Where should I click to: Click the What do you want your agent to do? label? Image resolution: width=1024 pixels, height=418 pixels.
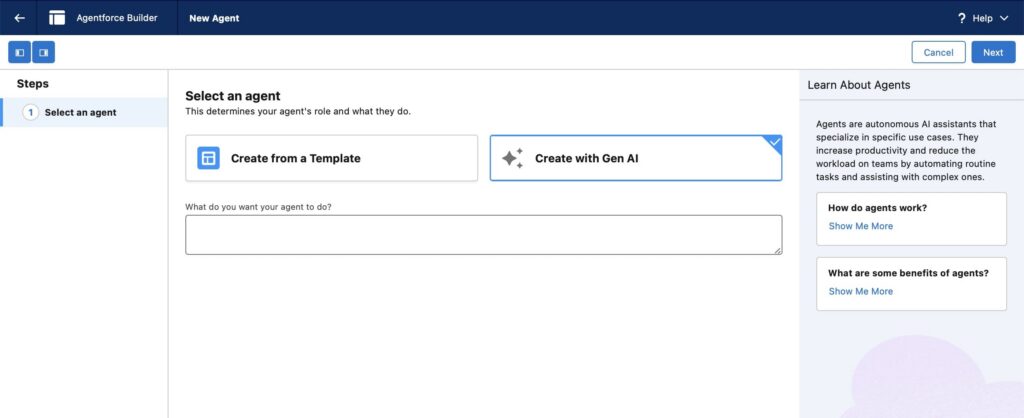pos(259,207)
